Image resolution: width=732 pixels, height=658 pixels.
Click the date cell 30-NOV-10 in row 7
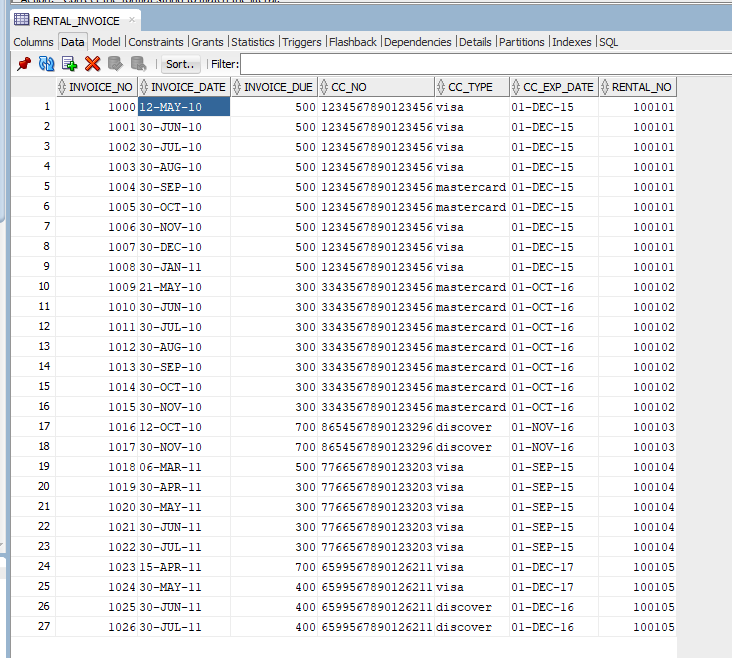(x=184, y=227)
